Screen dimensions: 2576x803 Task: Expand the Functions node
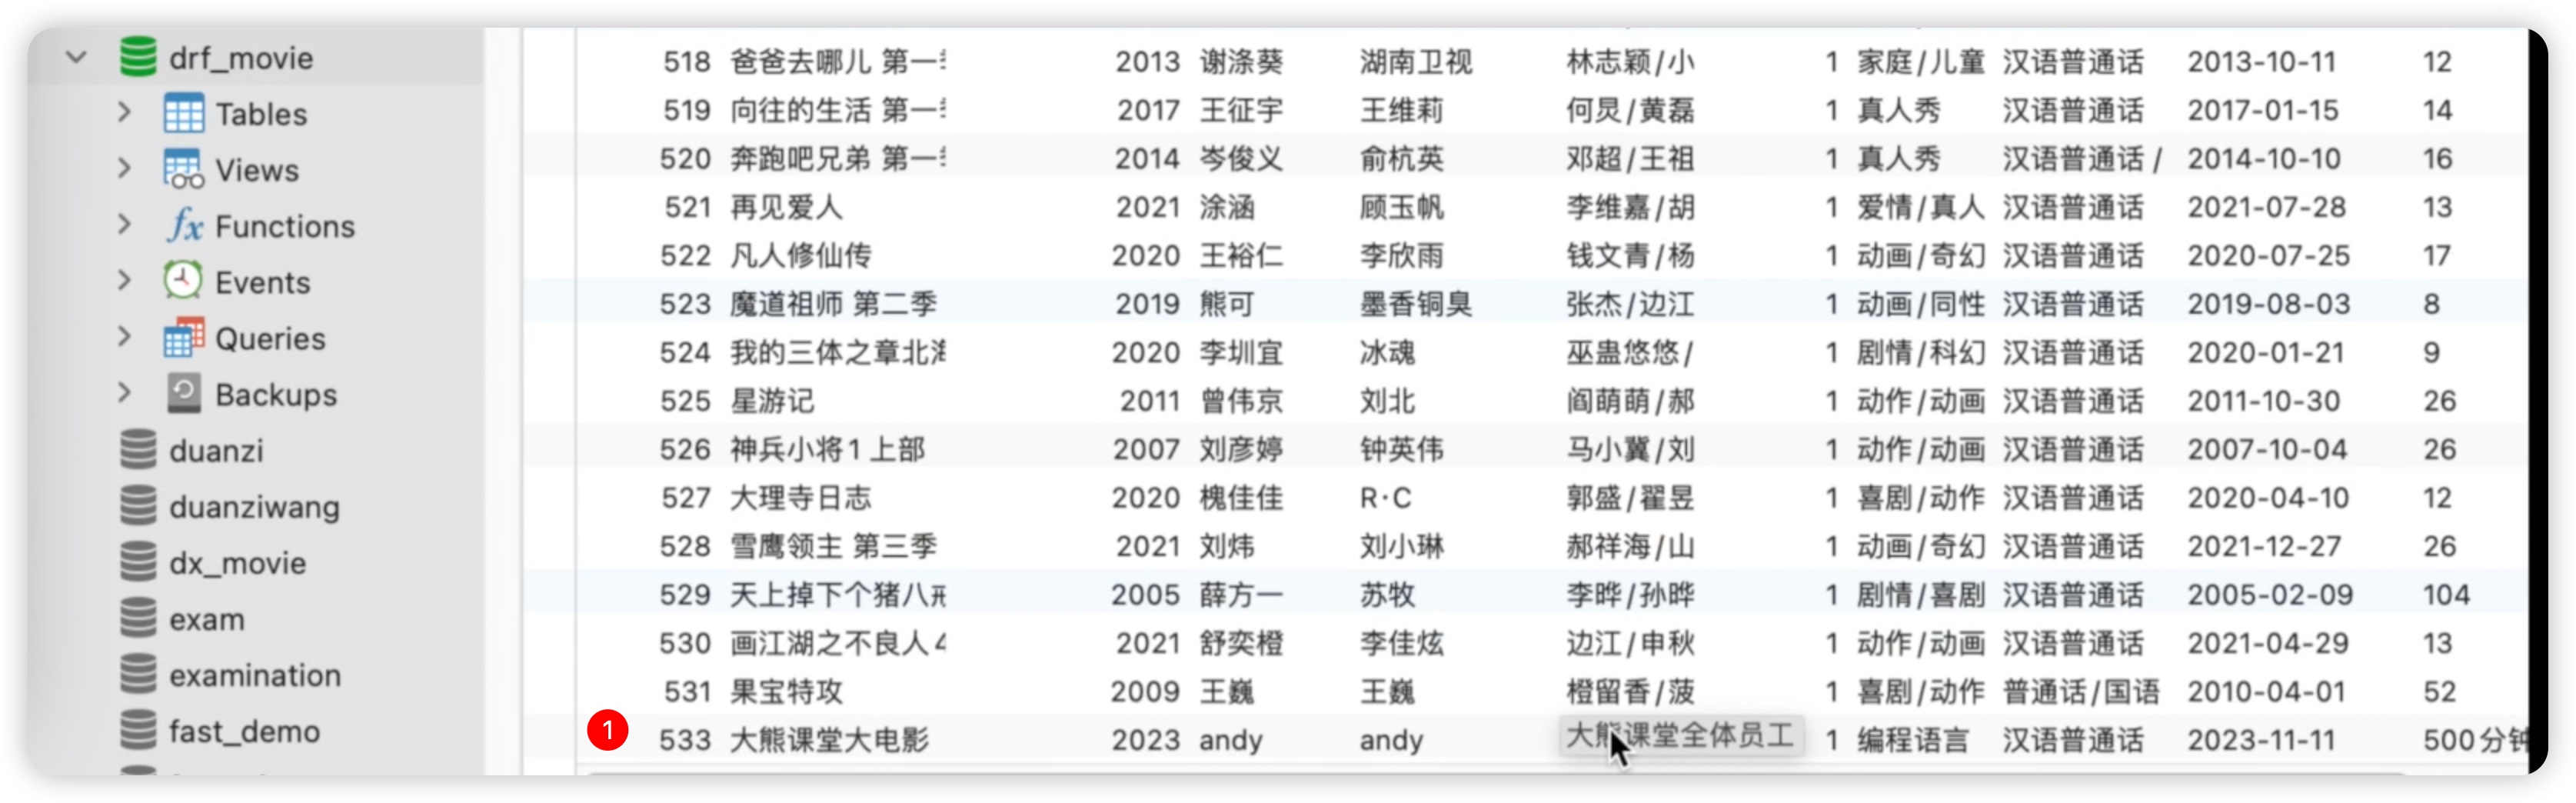[124, 225]
